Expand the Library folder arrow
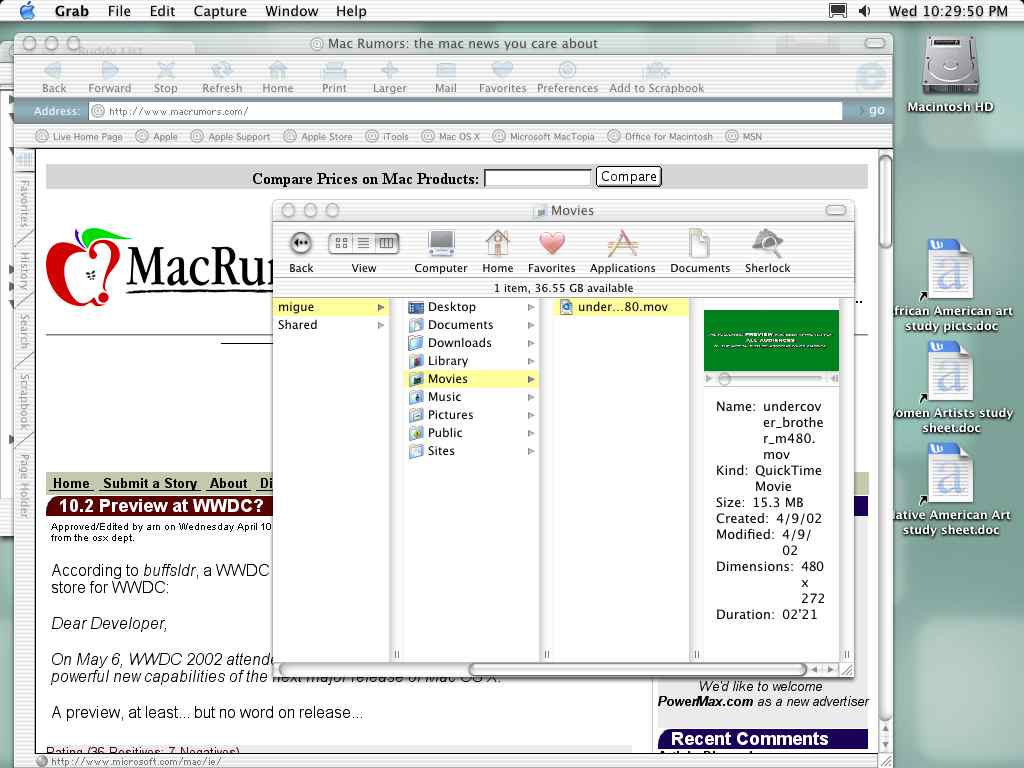The width and height of the screenshot is (1024, 768). pos(531,360)
